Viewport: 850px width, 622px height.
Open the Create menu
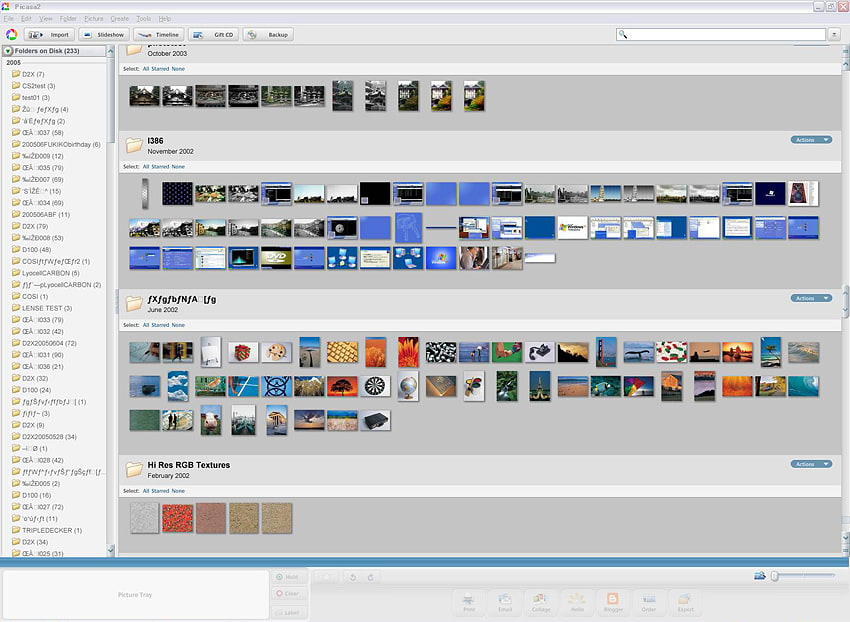(120, 18)
